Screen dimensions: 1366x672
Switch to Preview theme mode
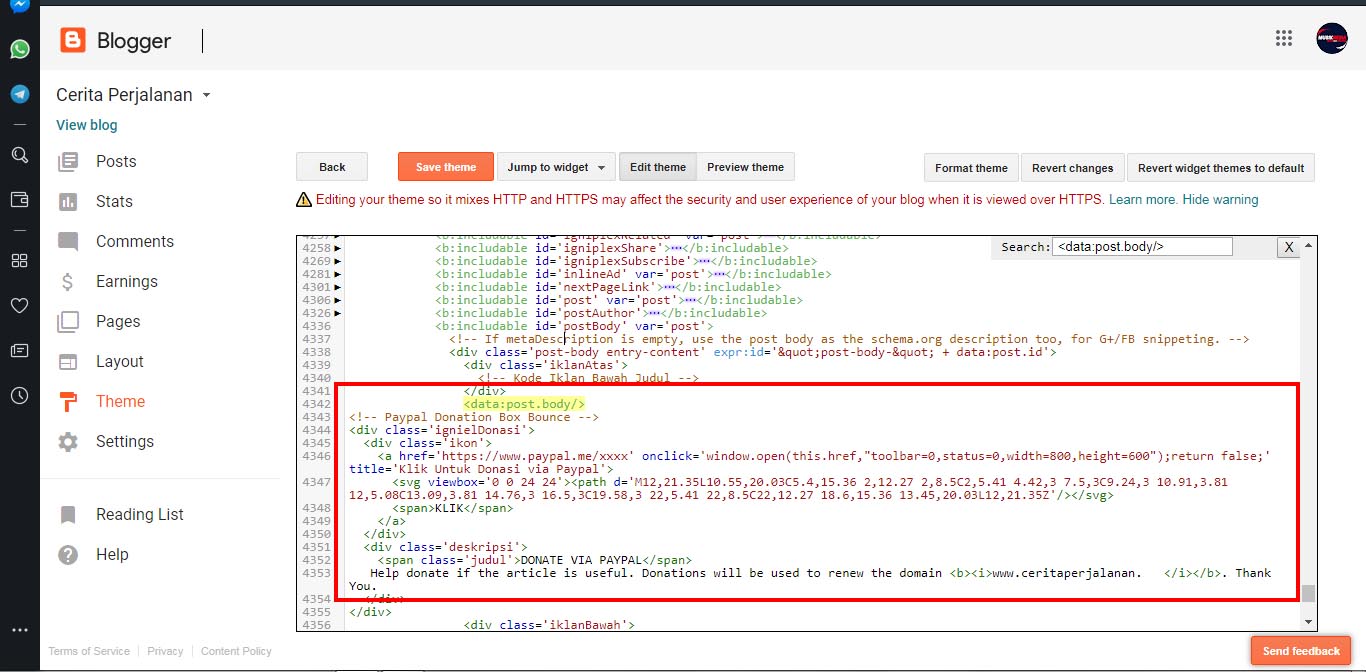pos(745,167)
